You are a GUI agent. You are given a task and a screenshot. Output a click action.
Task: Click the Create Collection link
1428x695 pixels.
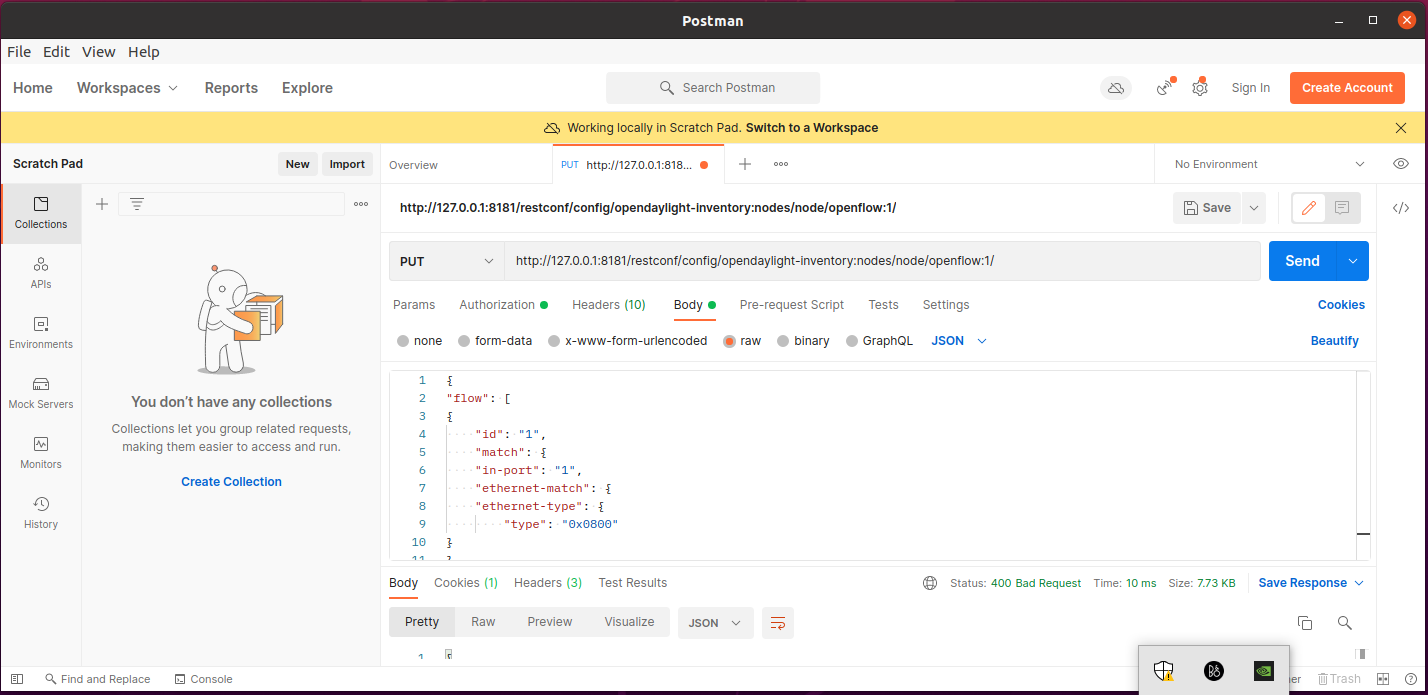click(x=231, y=482)
